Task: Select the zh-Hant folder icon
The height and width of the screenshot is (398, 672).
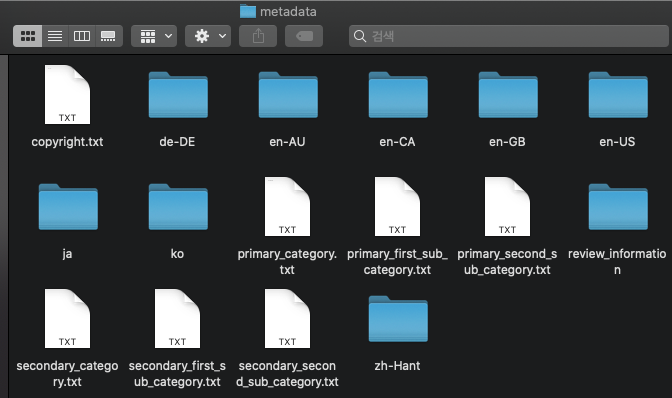Action: [x=398, y=319]
